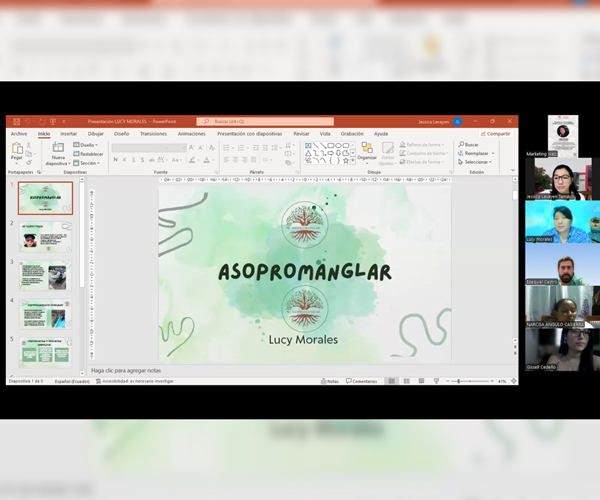This screenshot has width=600, height=500.
Task: Open Reemplazar dropdown arrow
Action: pos(493,153)
